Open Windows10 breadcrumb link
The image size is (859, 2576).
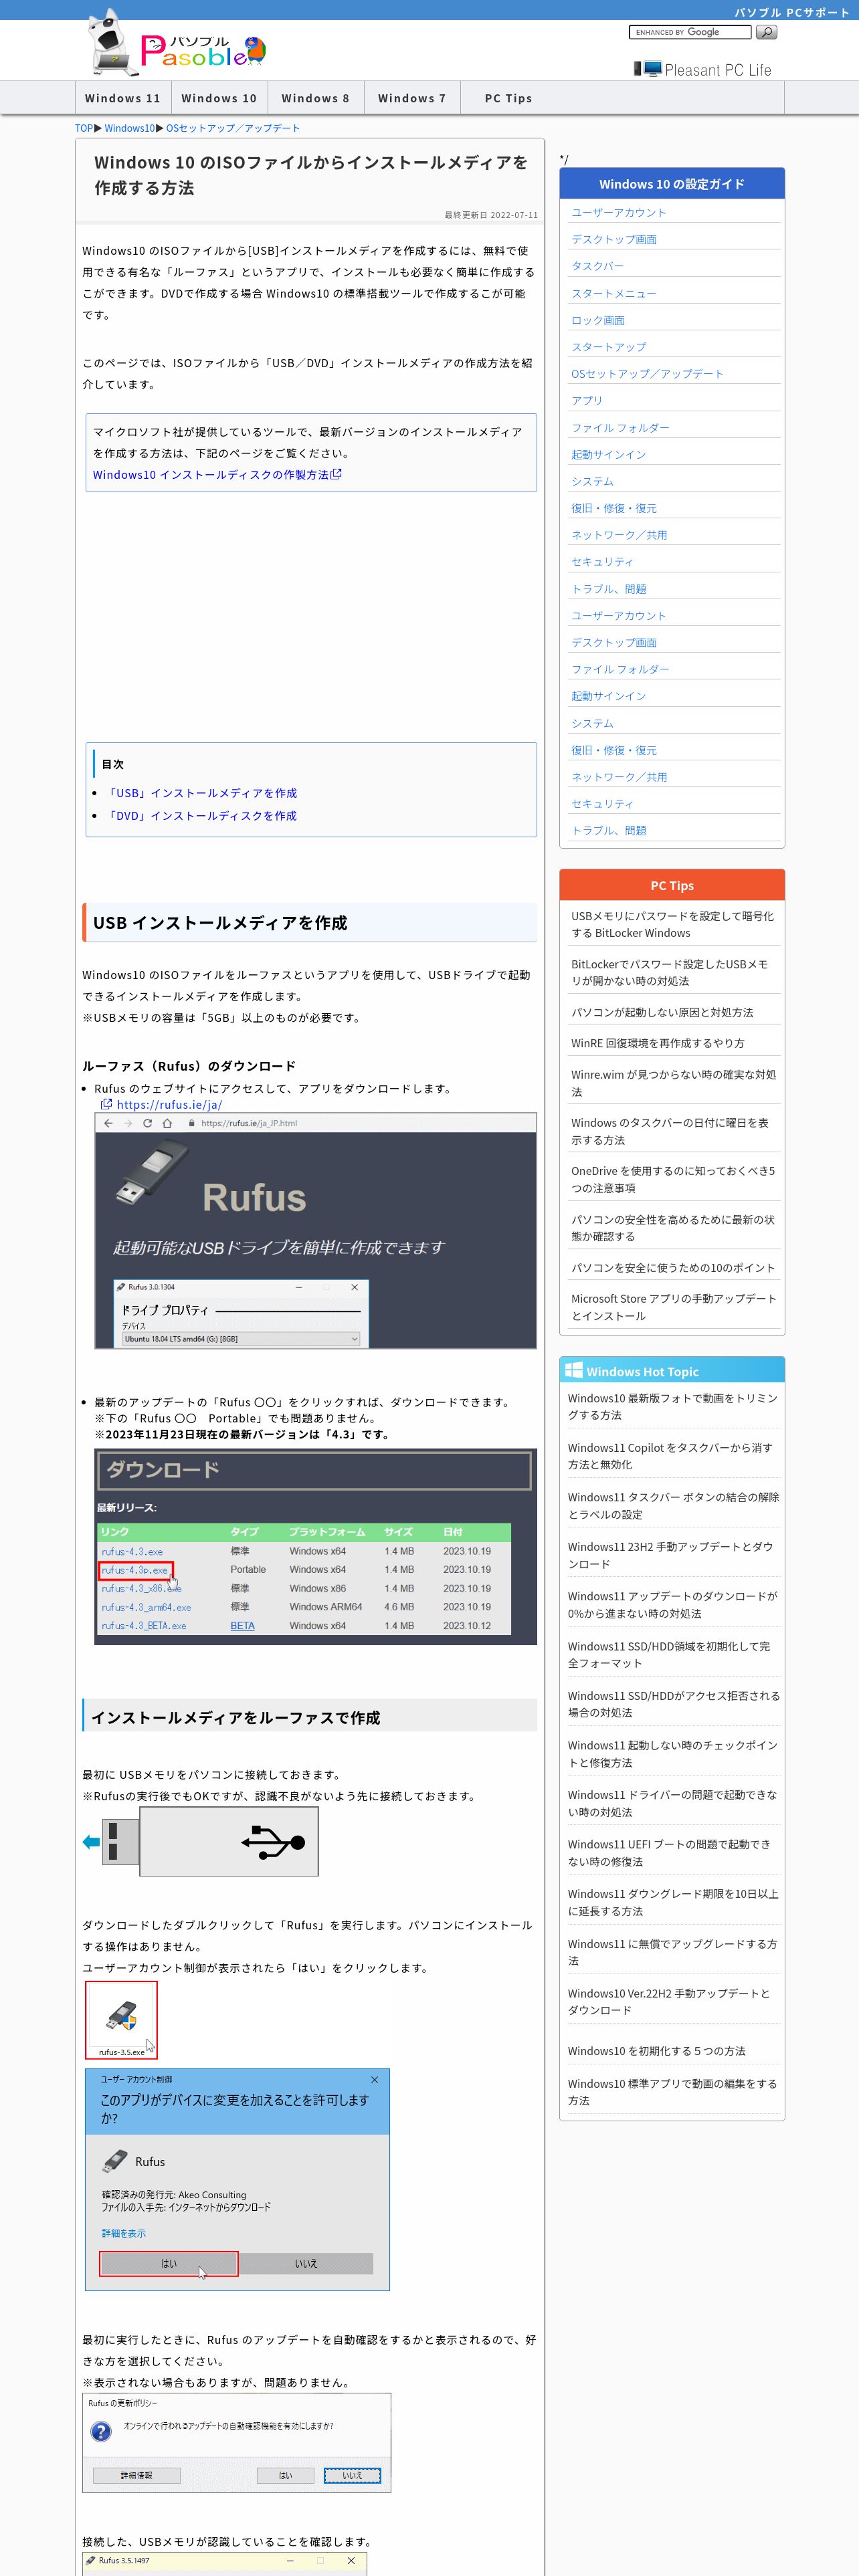[x=130, y=128]
